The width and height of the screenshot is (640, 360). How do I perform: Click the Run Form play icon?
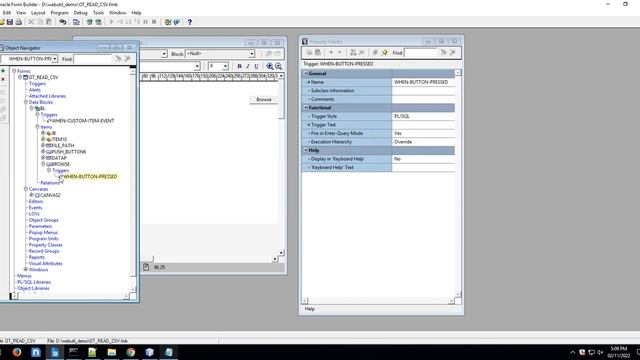pos(111,22)
